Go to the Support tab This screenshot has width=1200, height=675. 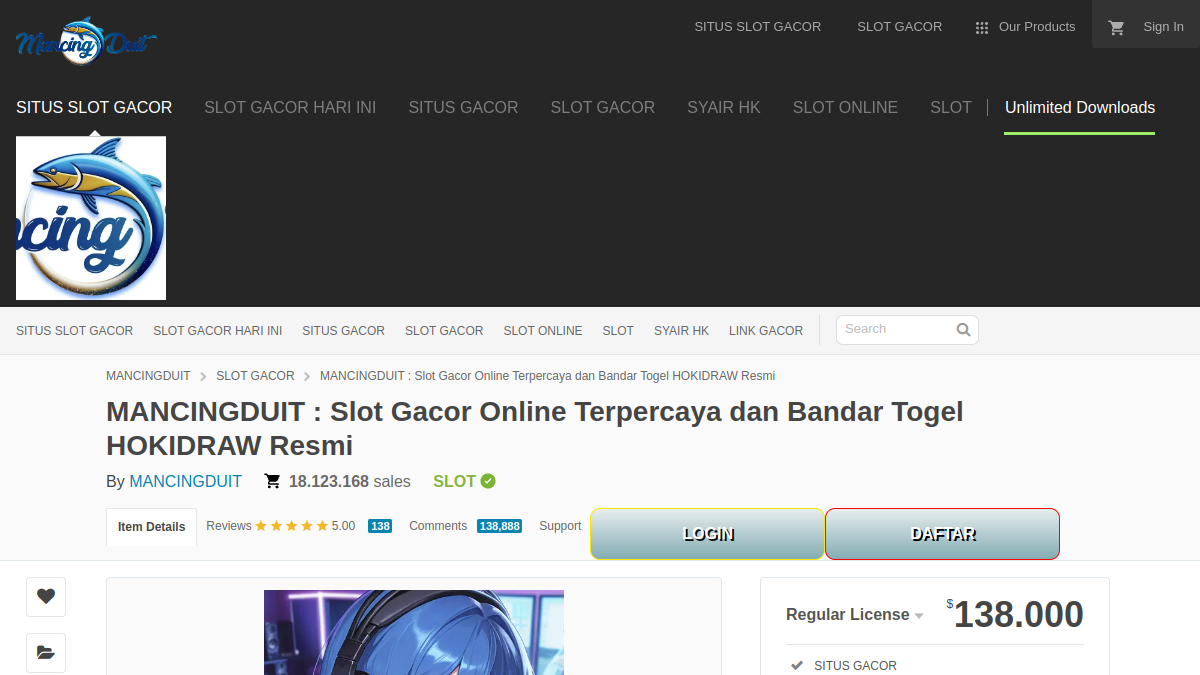560,526
